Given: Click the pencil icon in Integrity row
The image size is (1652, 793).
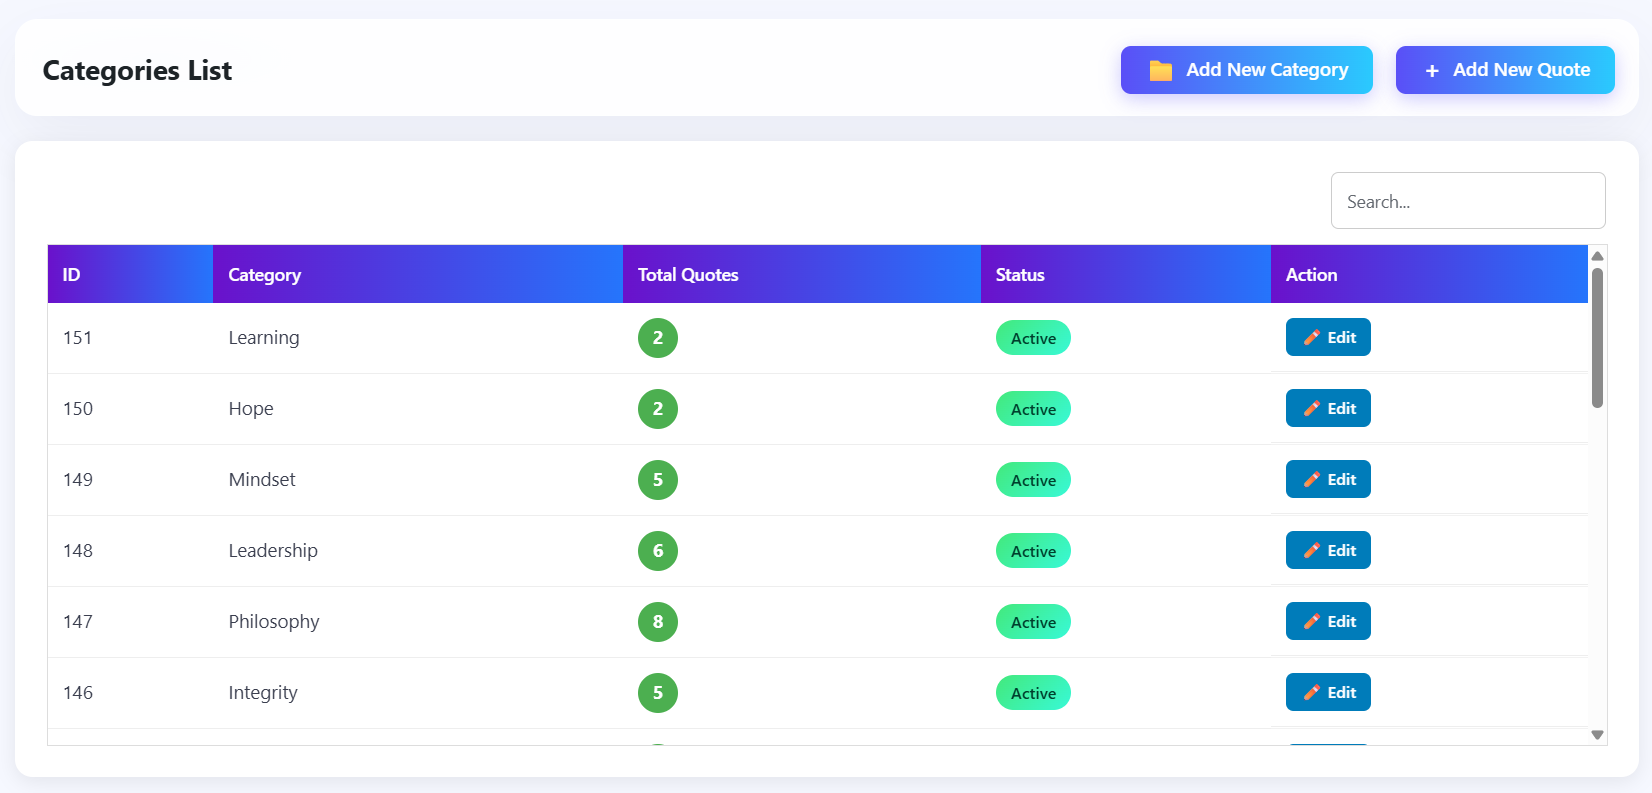Looking at the screenshot, I should click(1311, 693).
